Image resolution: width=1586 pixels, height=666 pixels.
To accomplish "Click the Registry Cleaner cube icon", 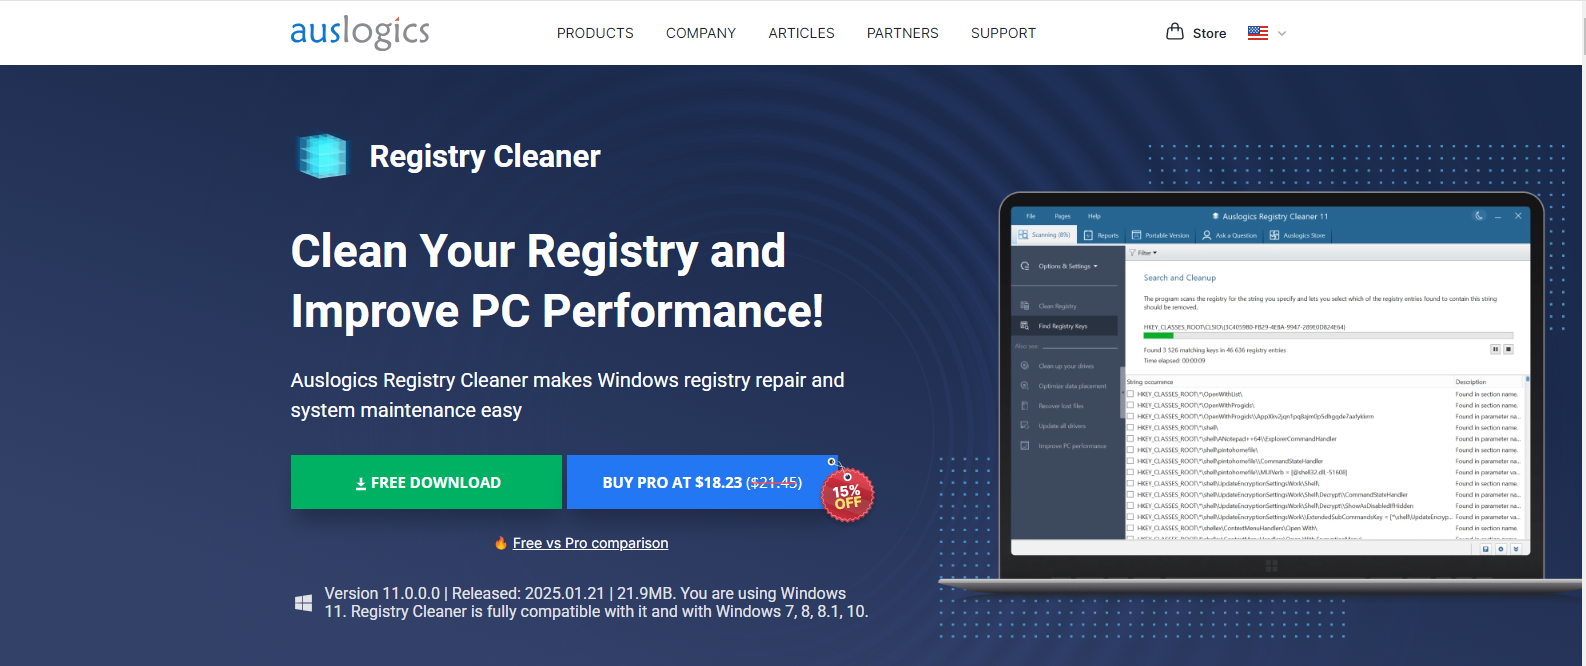I will (x=323, y=156).
